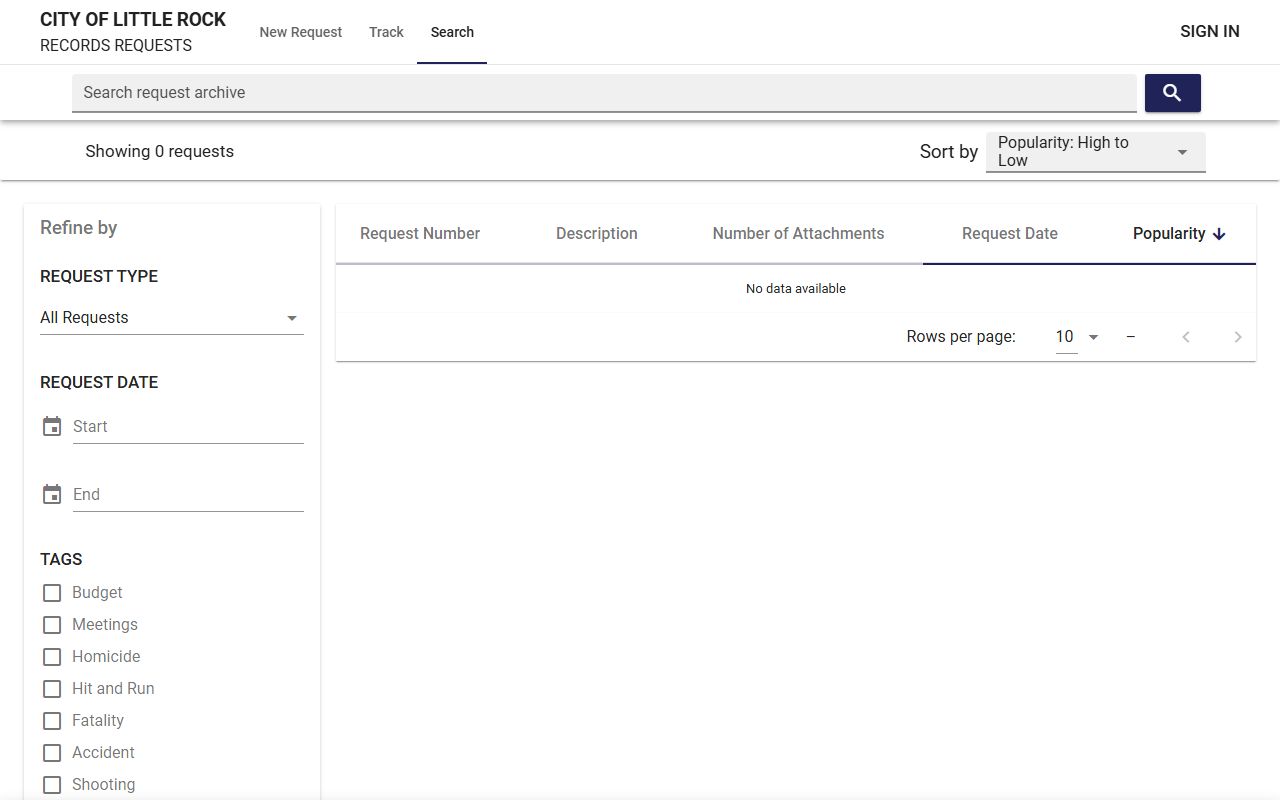Sort by Popularity column header
Image resolution: width=1280 pixels, height=800 pixels.
point(1179,234)
